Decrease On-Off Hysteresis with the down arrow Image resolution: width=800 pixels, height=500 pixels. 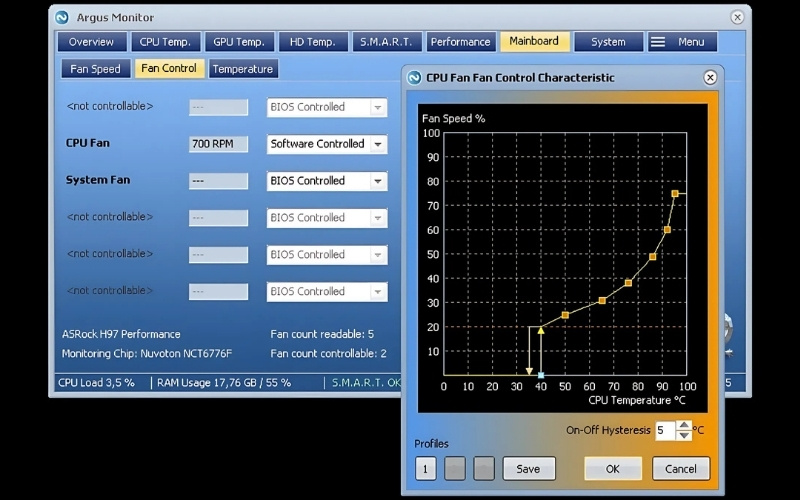tap(684, 436)
